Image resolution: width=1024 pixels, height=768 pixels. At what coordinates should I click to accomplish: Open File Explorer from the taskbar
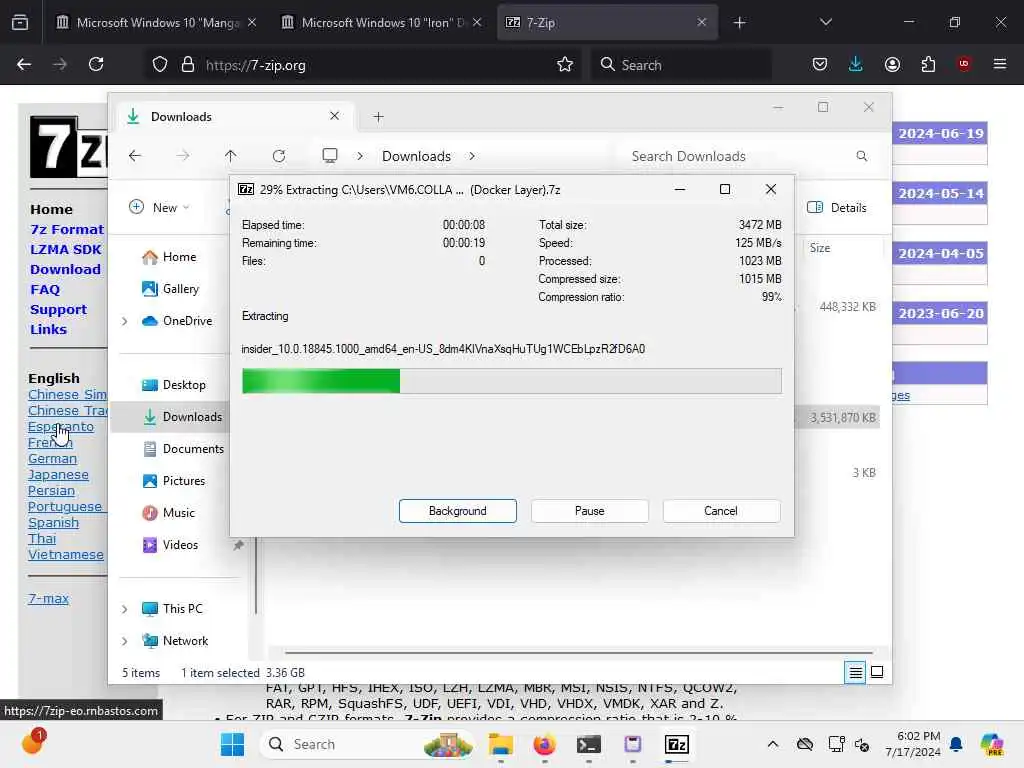click(501, 744)
